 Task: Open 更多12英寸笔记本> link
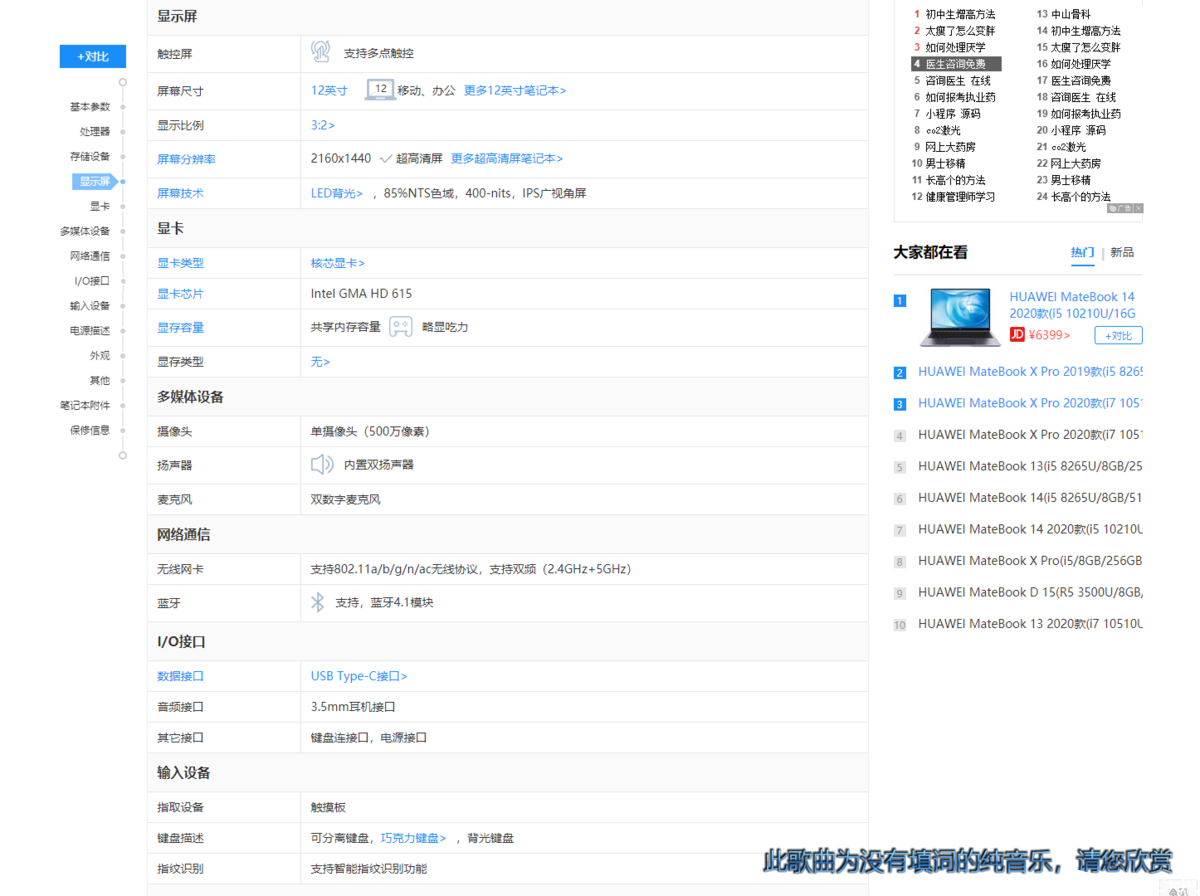[515, 90]
